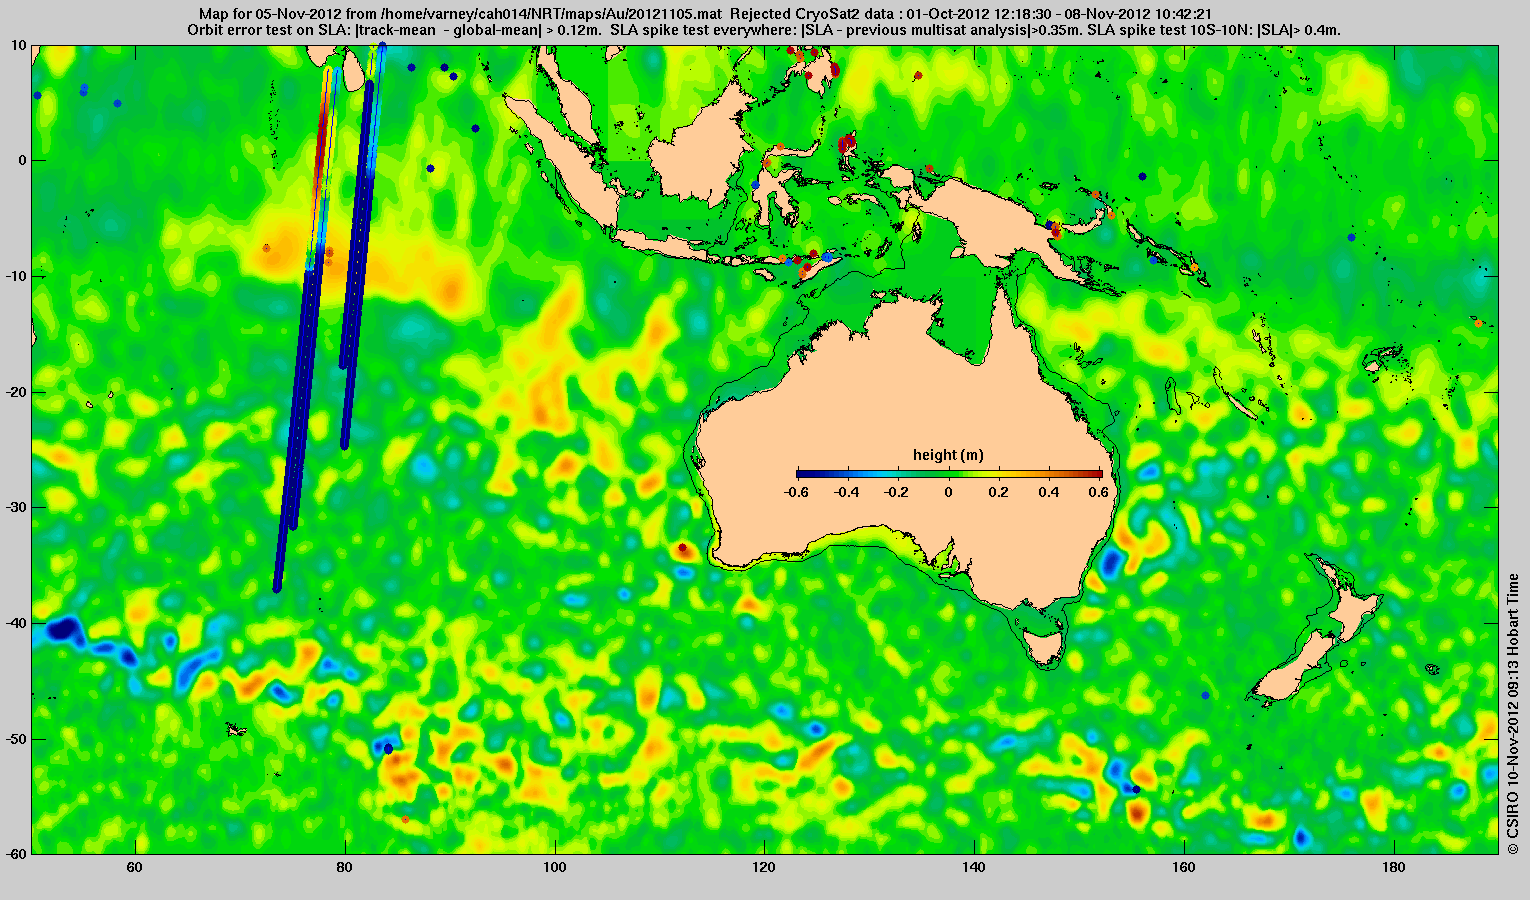Click the x-axis longitude label 140
The image size is (1530, 900).
coord(974,868)
